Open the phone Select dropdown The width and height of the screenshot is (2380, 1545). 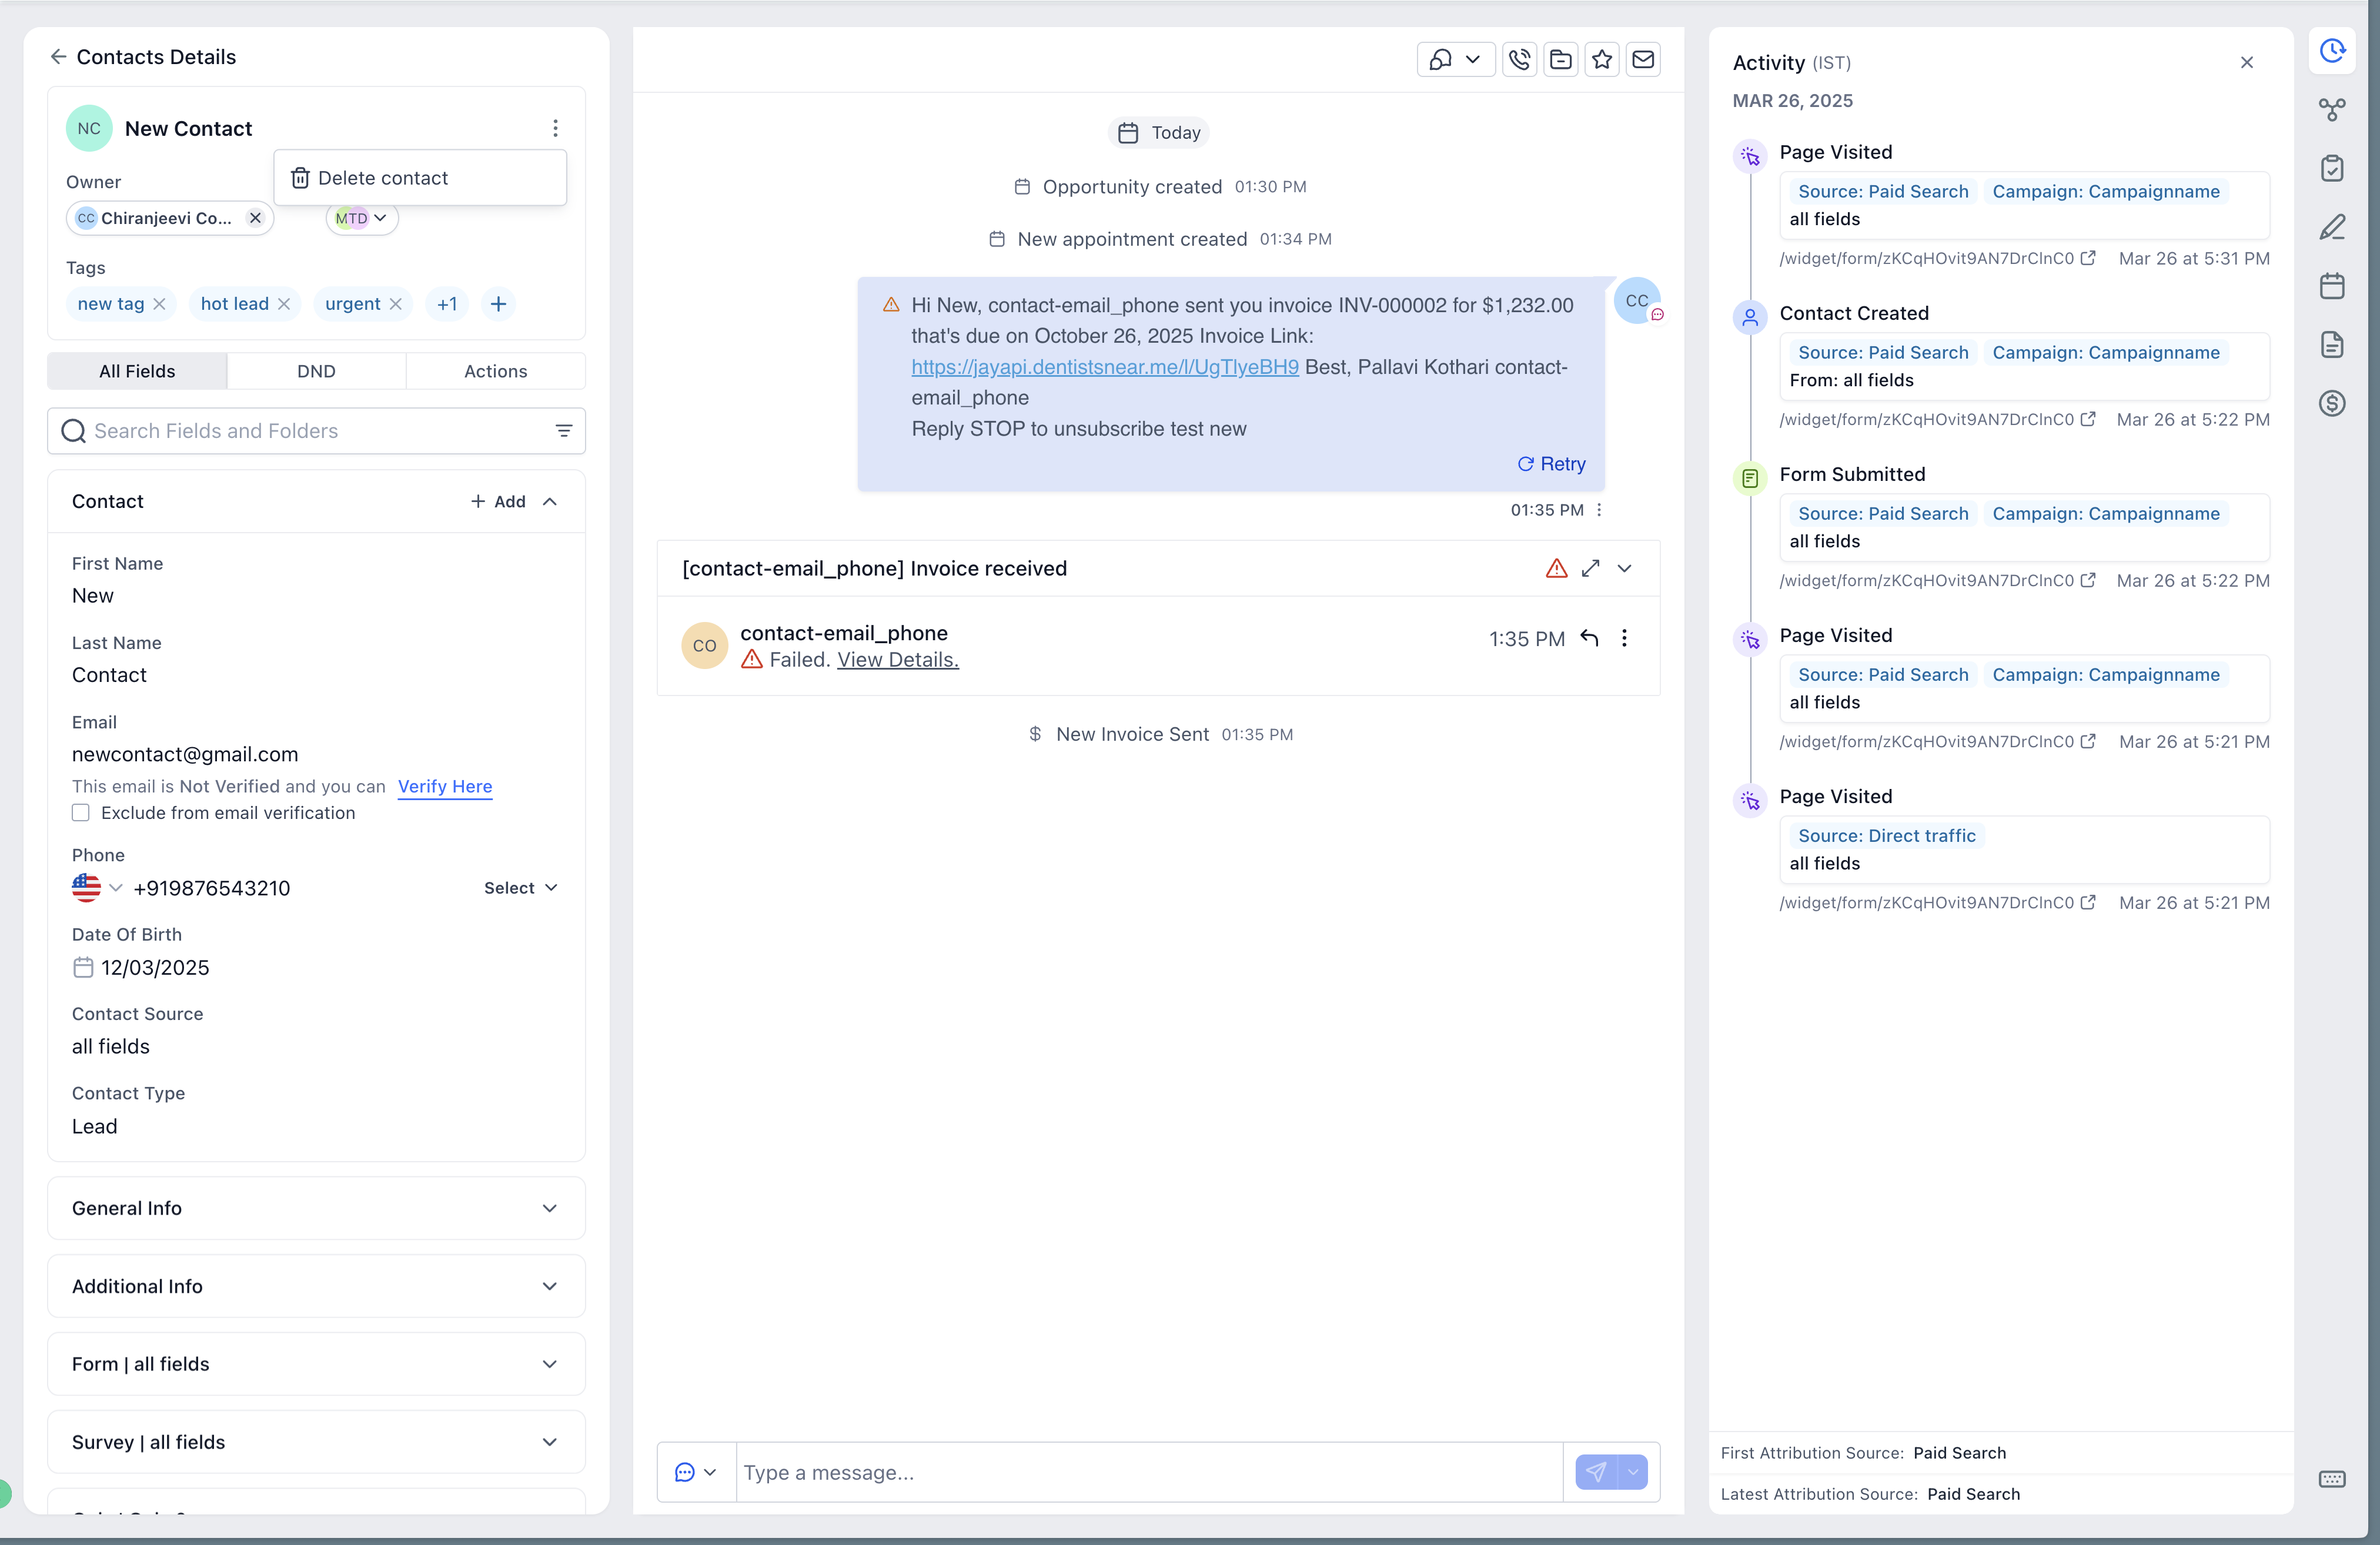pyautogui.click(x=520, y=888)
